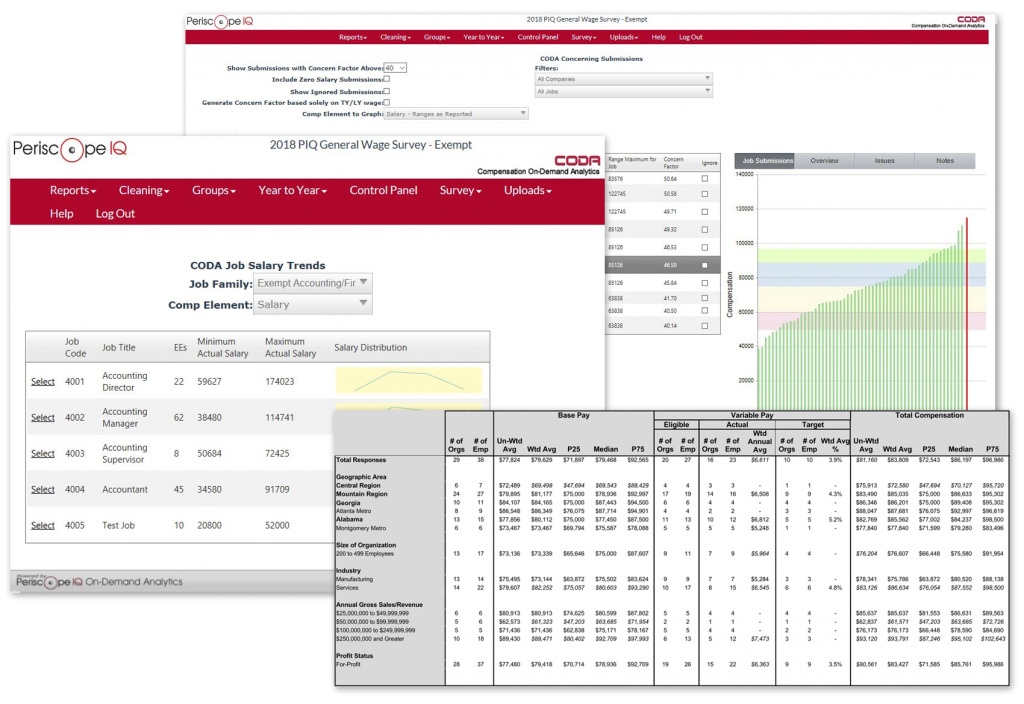
Task: Click the Periscope IQ logo on the back window
Action: click(221, 20)
